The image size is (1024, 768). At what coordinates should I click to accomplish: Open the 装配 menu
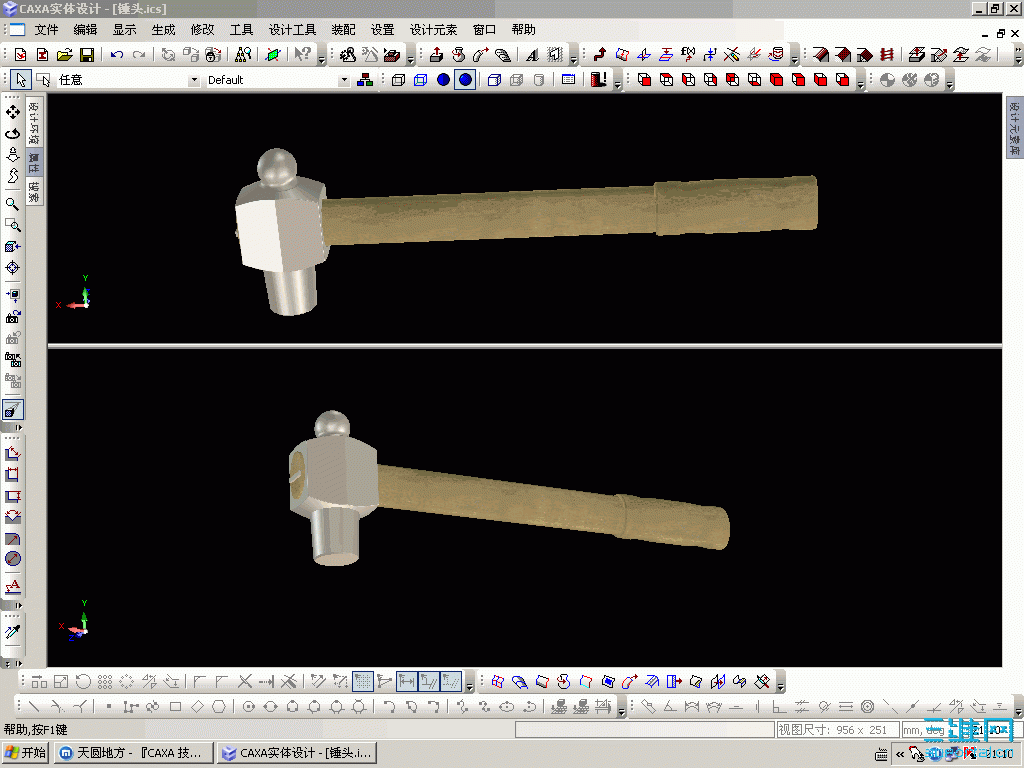344,29
